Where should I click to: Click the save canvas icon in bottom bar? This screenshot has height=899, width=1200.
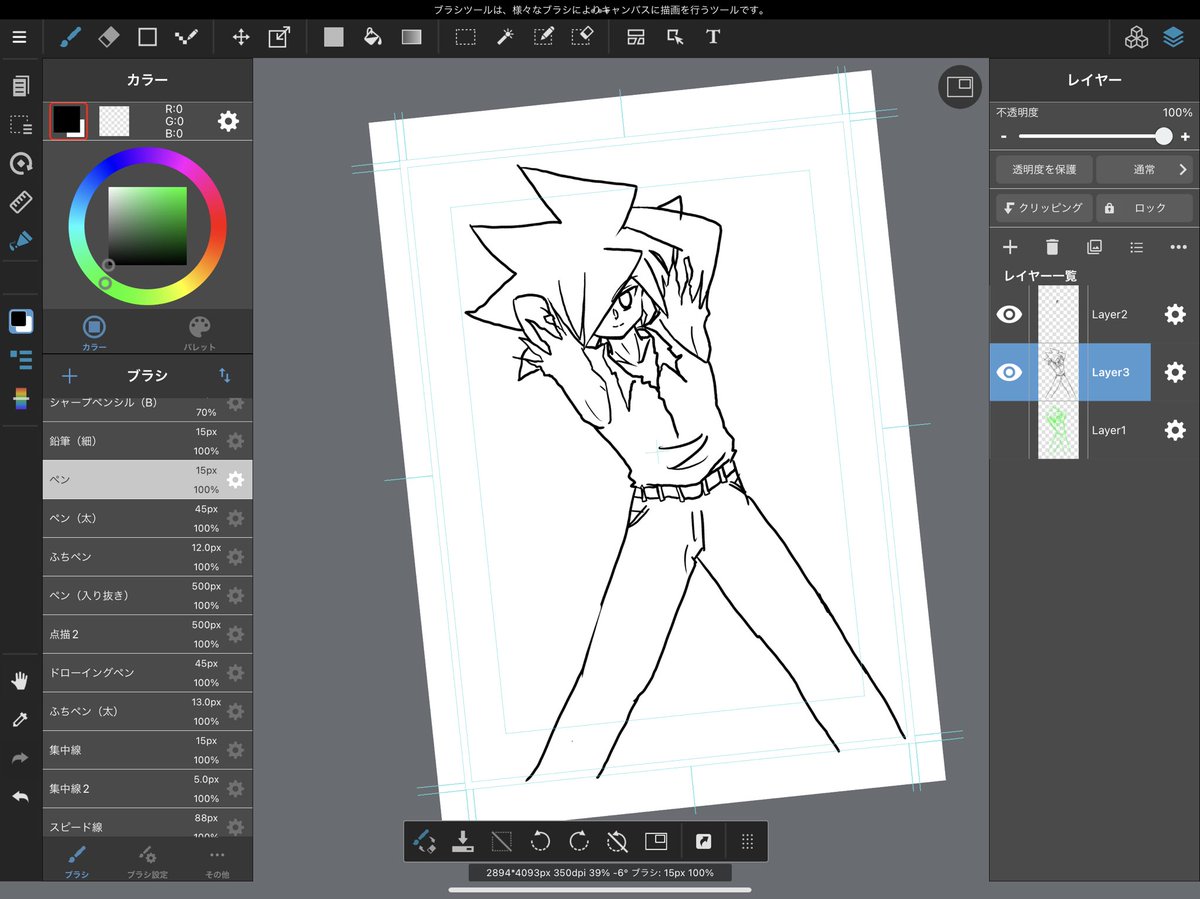[x=462, y=841]
